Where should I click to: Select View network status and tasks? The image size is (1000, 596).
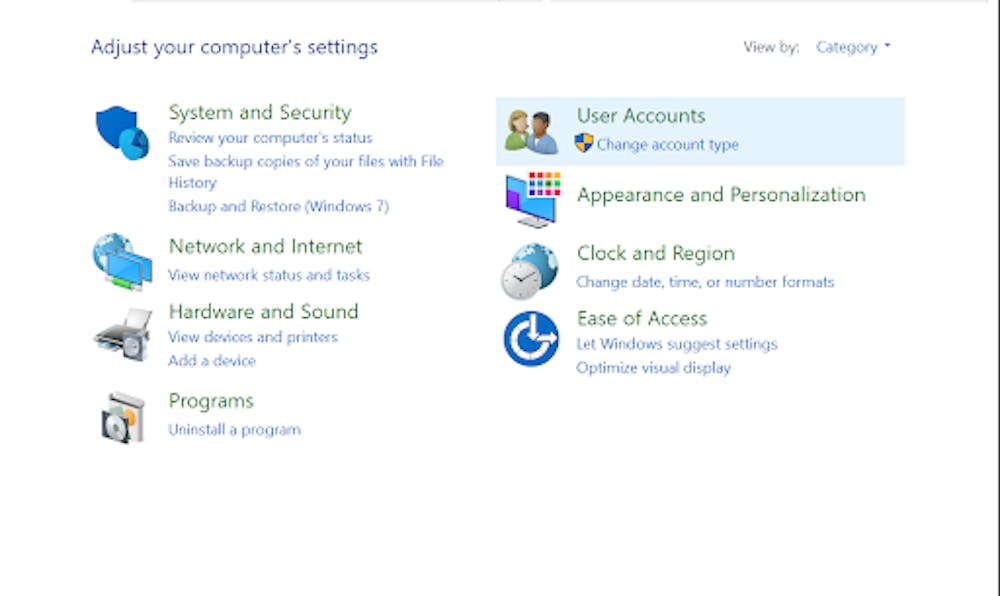pos(269,275)
